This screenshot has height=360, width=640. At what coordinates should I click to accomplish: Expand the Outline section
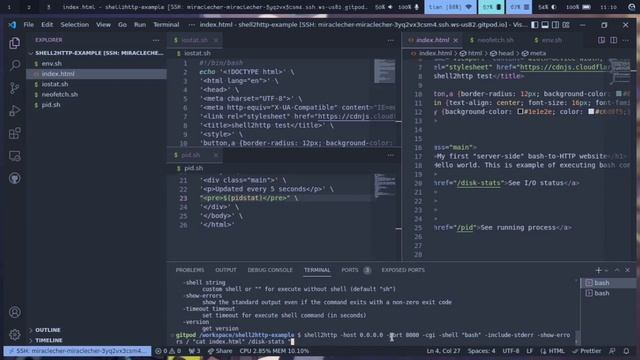(x=48, y=330)
